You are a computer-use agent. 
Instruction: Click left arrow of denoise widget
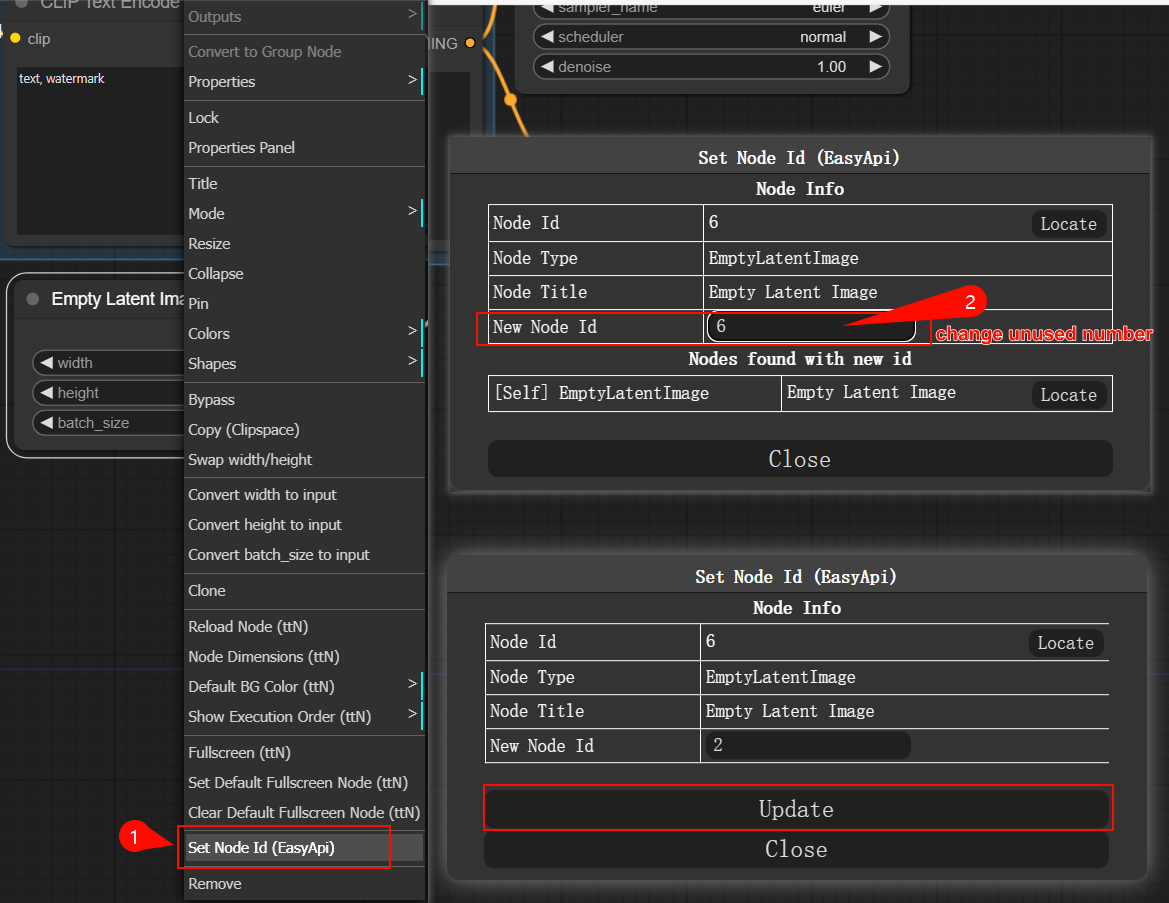pos(547,66)
